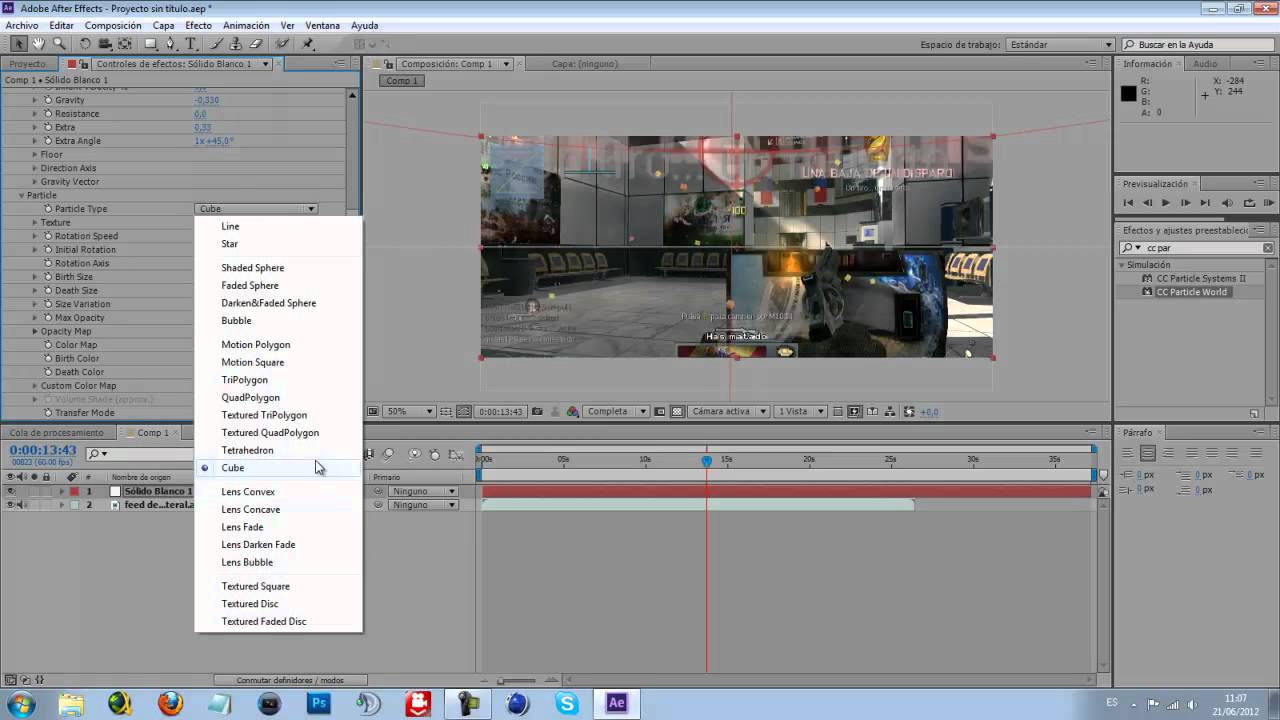
Task: Select the Pen tool
Action: coord(171,44)
